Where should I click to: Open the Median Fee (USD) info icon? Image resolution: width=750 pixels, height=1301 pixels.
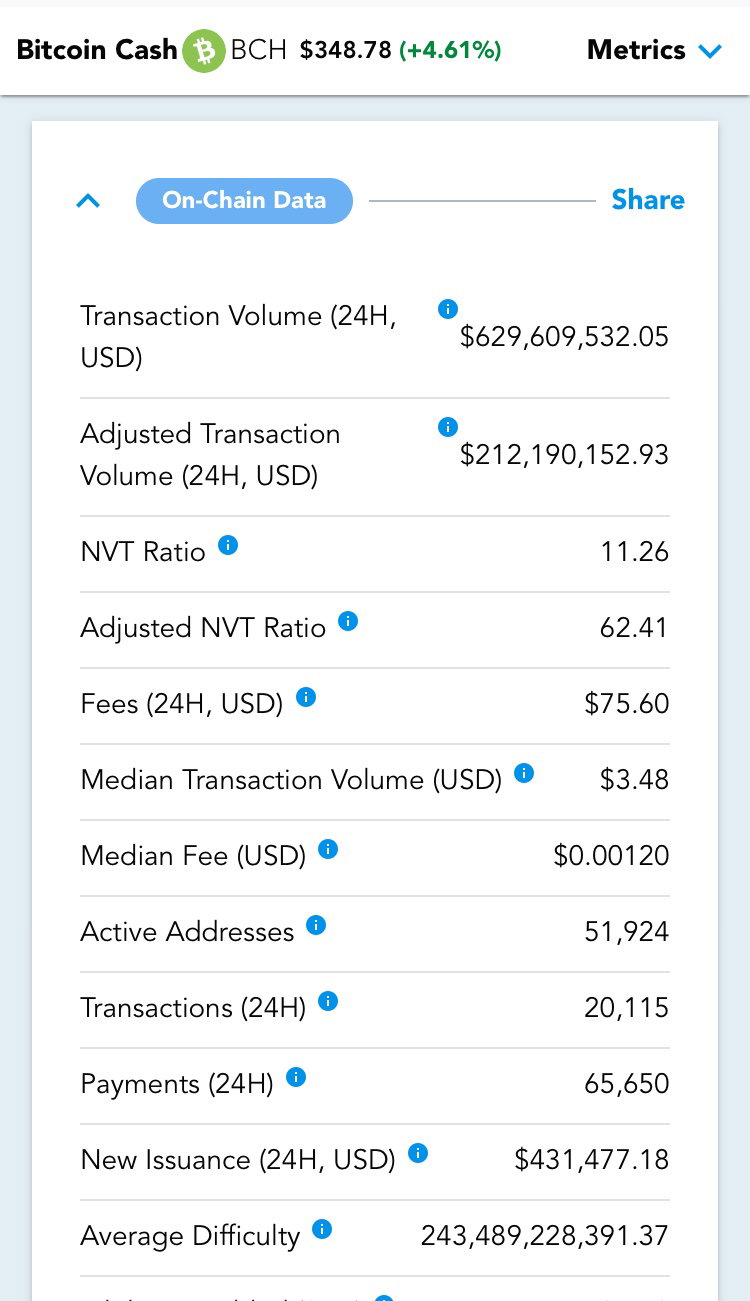[x=328, y=849]
